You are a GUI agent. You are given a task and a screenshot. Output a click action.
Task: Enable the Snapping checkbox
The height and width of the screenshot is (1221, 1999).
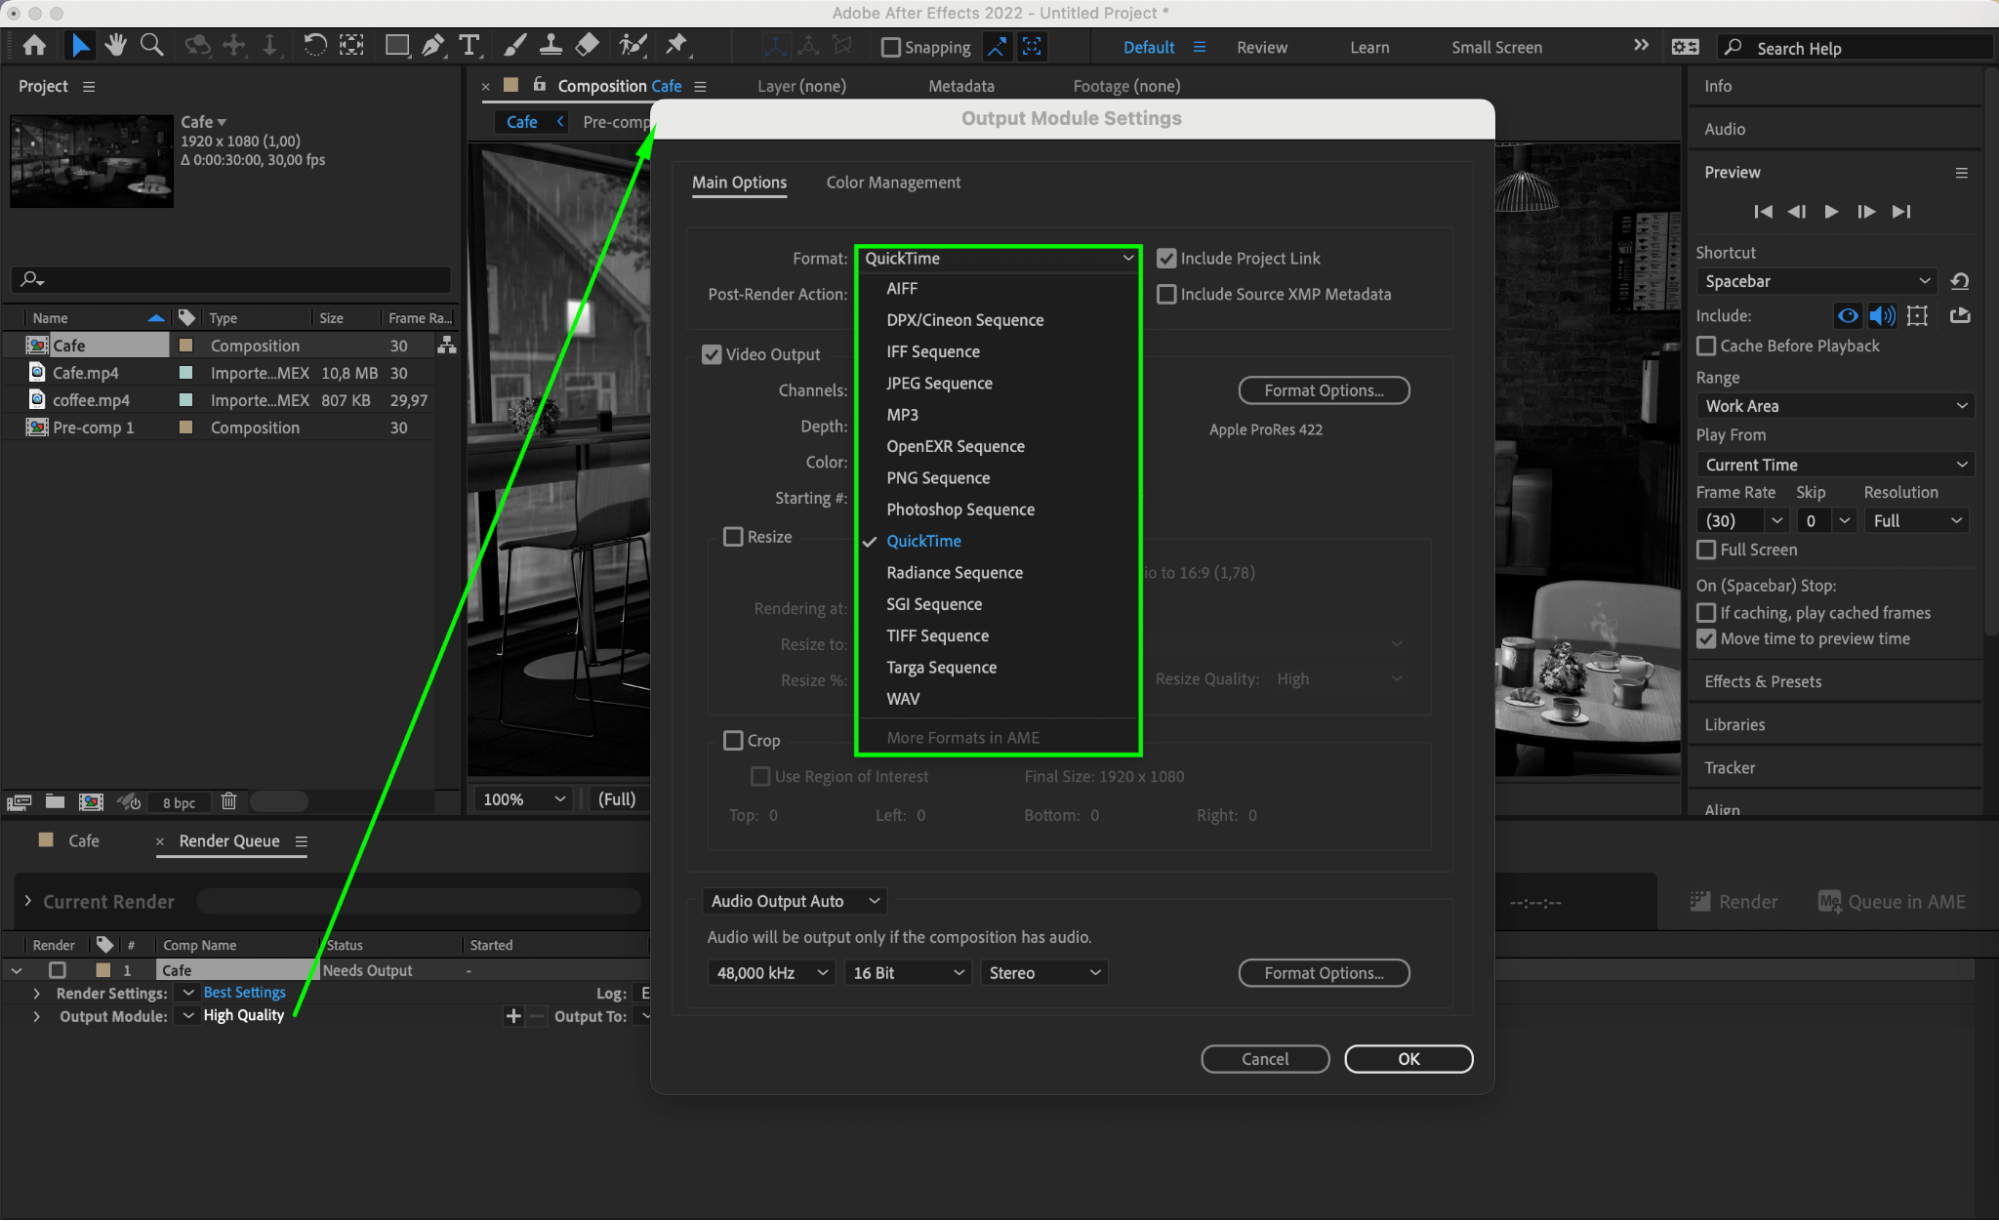pyautogui.click(x=890, y=47)
